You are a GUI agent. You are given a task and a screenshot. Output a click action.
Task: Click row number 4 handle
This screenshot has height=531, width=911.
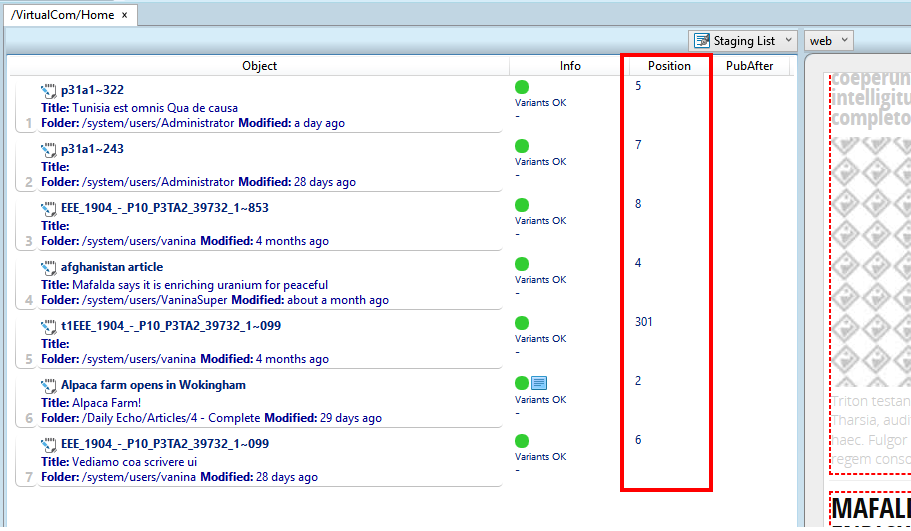28,300
